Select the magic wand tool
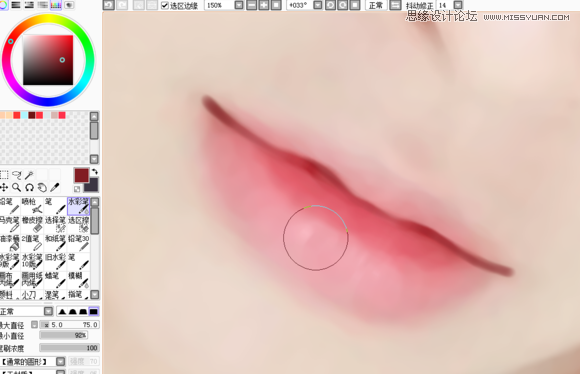Viewport: 580px width, 374px height. point(29,175)
